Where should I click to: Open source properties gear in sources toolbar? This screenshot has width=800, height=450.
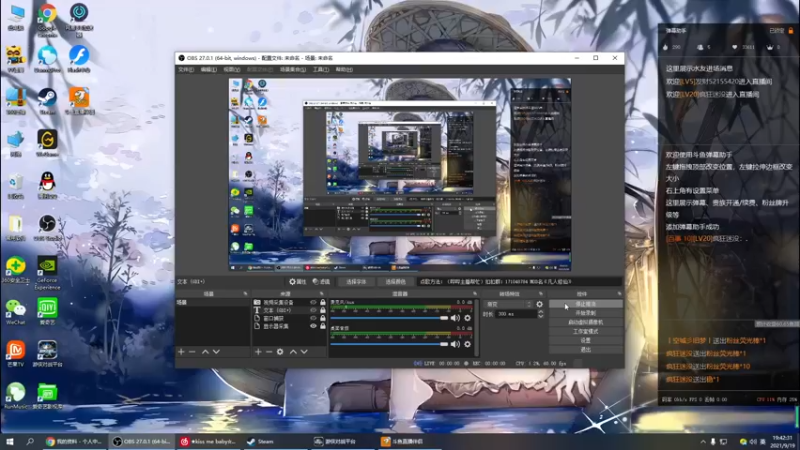(280, 352)
